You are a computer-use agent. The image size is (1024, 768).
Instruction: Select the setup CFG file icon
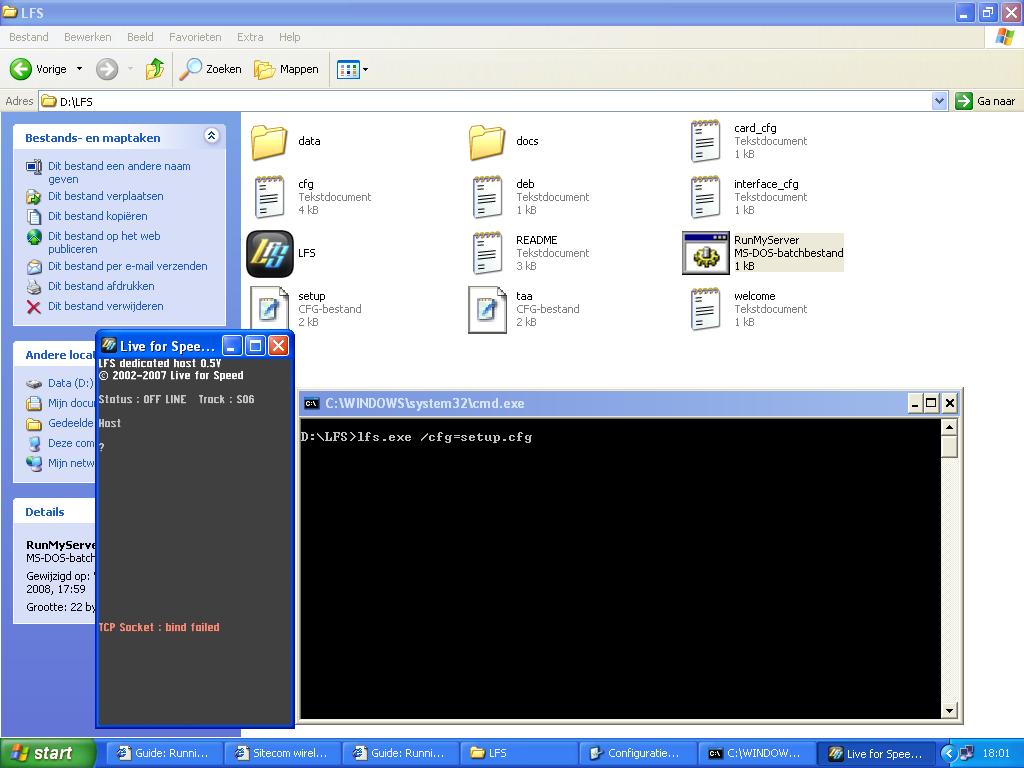tap(269, 308)
